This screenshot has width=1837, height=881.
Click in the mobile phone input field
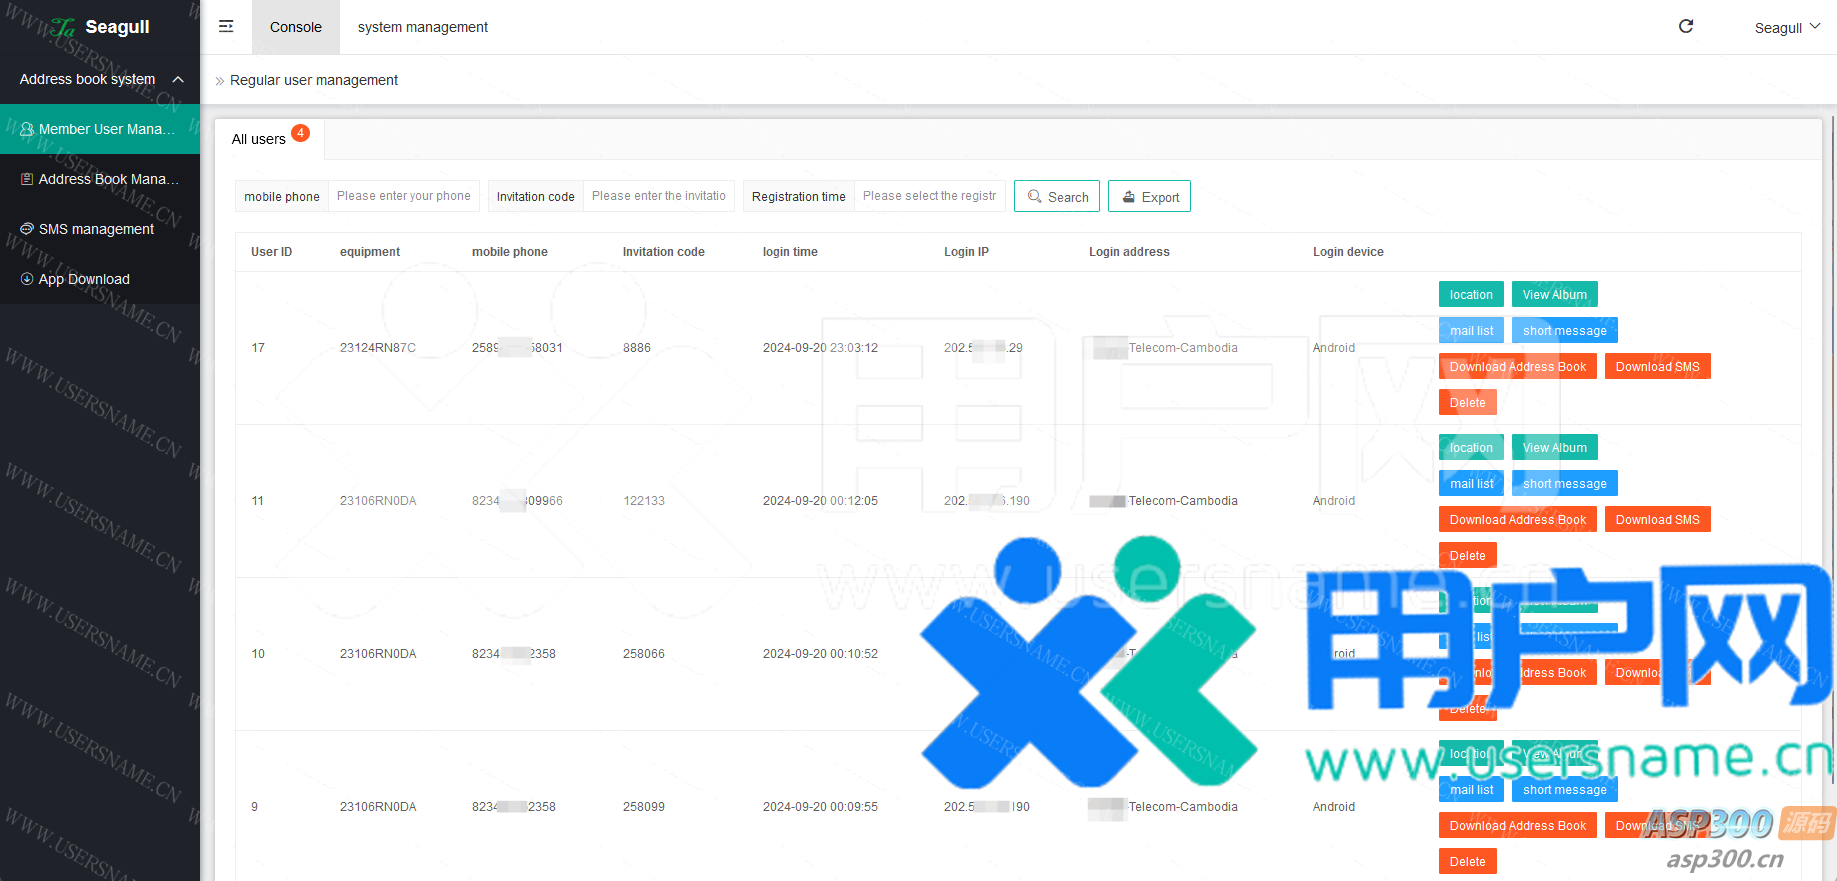click(x=404, y=196)
